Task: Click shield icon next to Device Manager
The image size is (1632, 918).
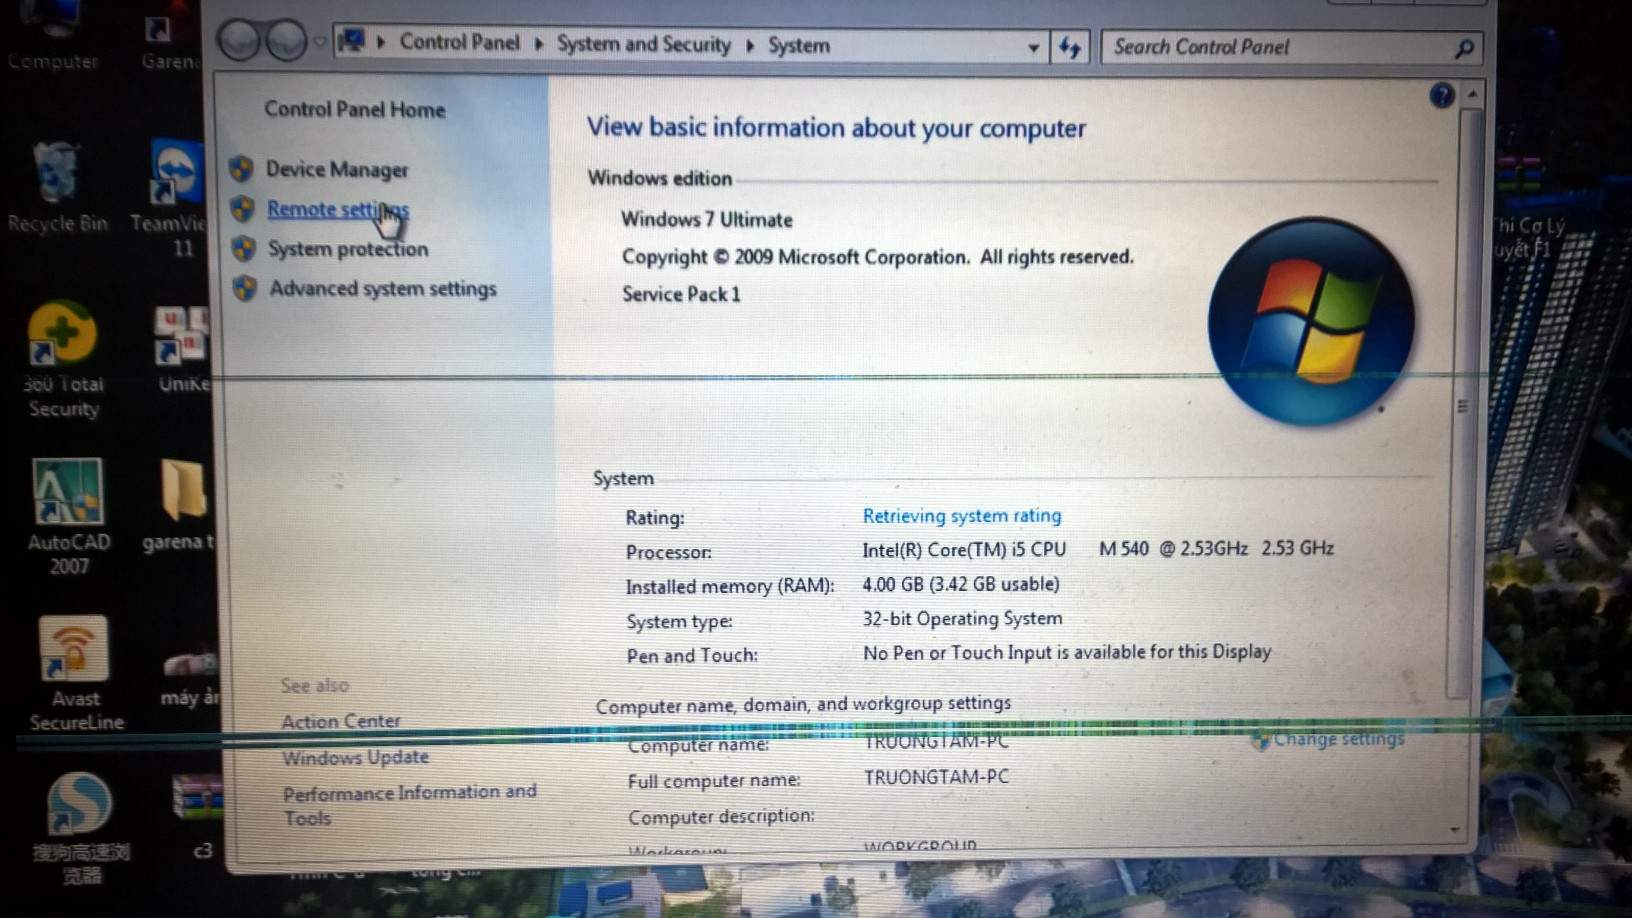Action: (241, 168)
